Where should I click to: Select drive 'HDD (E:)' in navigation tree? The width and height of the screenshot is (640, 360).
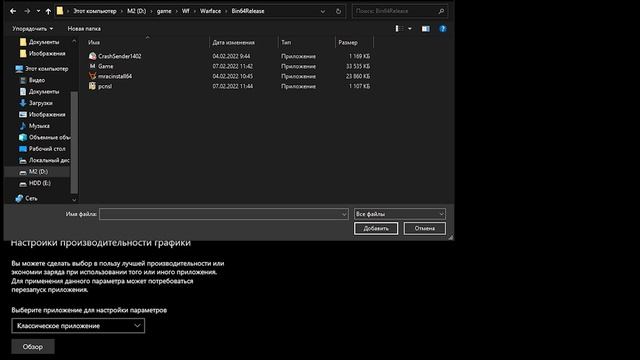pos(40,183)
